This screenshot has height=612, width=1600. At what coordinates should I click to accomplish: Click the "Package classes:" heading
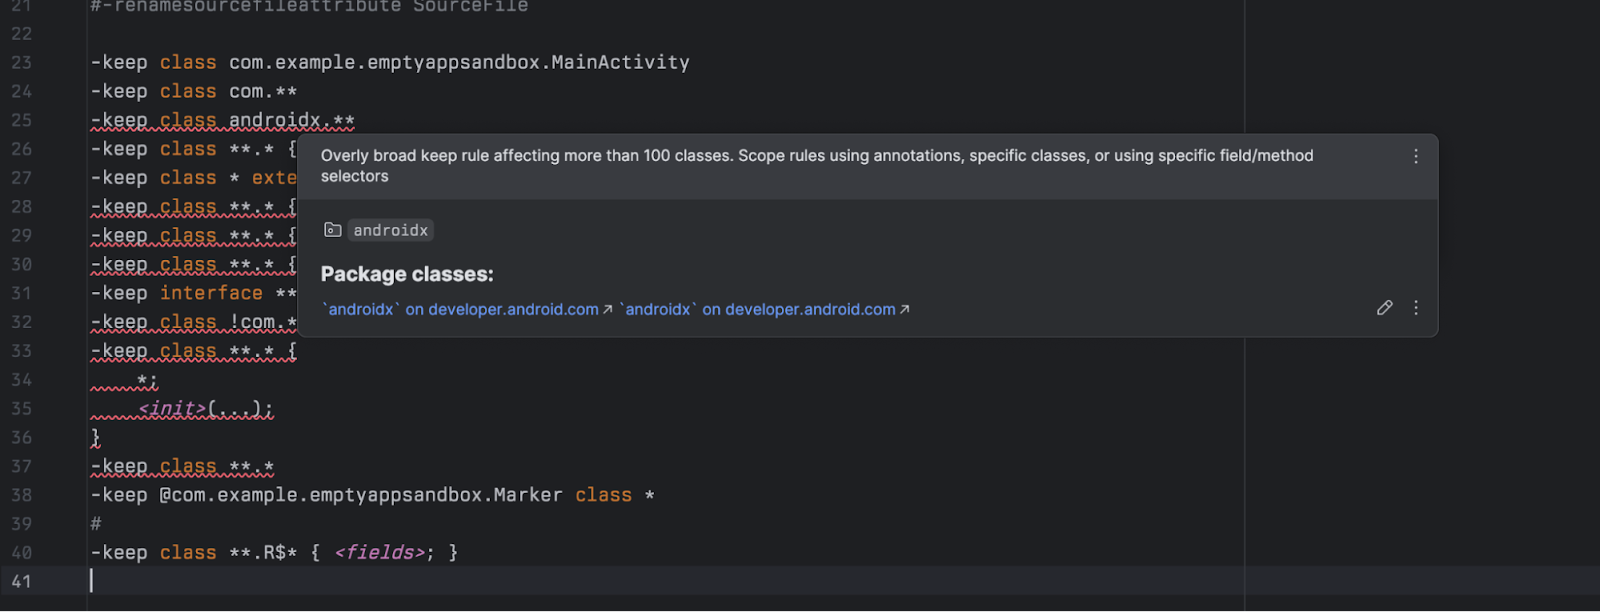tap(407, 274)
